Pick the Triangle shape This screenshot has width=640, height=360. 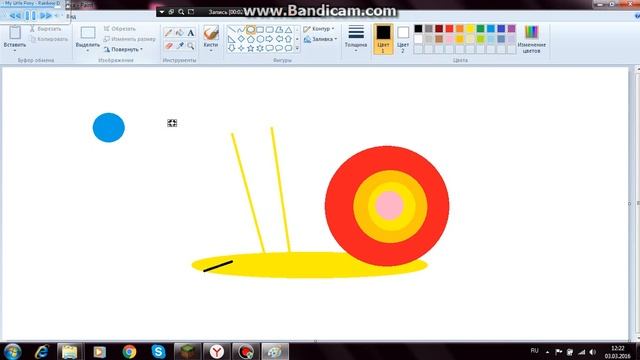(x=289, y=30)
